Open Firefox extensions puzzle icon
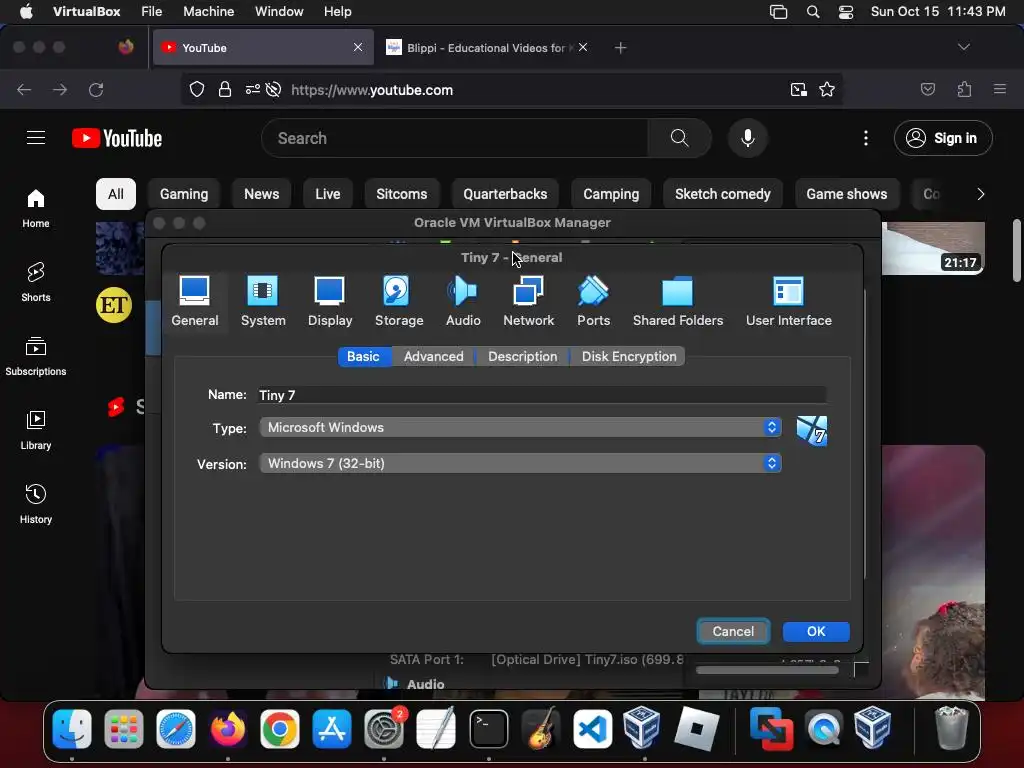Screen dimensions: 1024x768 click(x=965, y=89)
